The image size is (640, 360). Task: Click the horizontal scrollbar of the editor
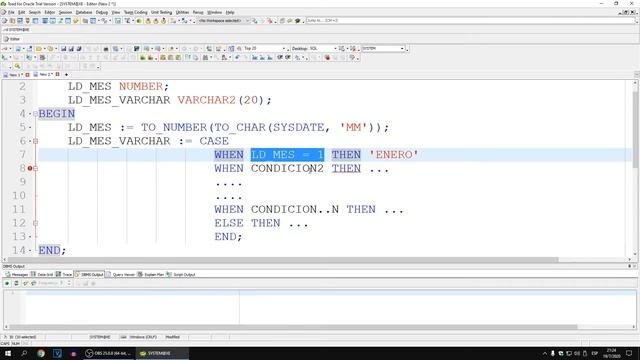[x=283, y=260]
